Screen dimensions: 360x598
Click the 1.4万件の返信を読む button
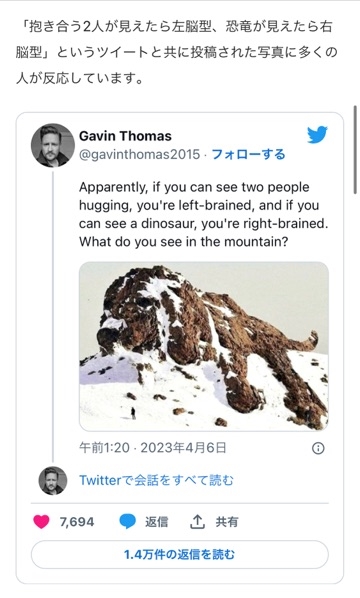pyautogui.click(x=180, y=555)
